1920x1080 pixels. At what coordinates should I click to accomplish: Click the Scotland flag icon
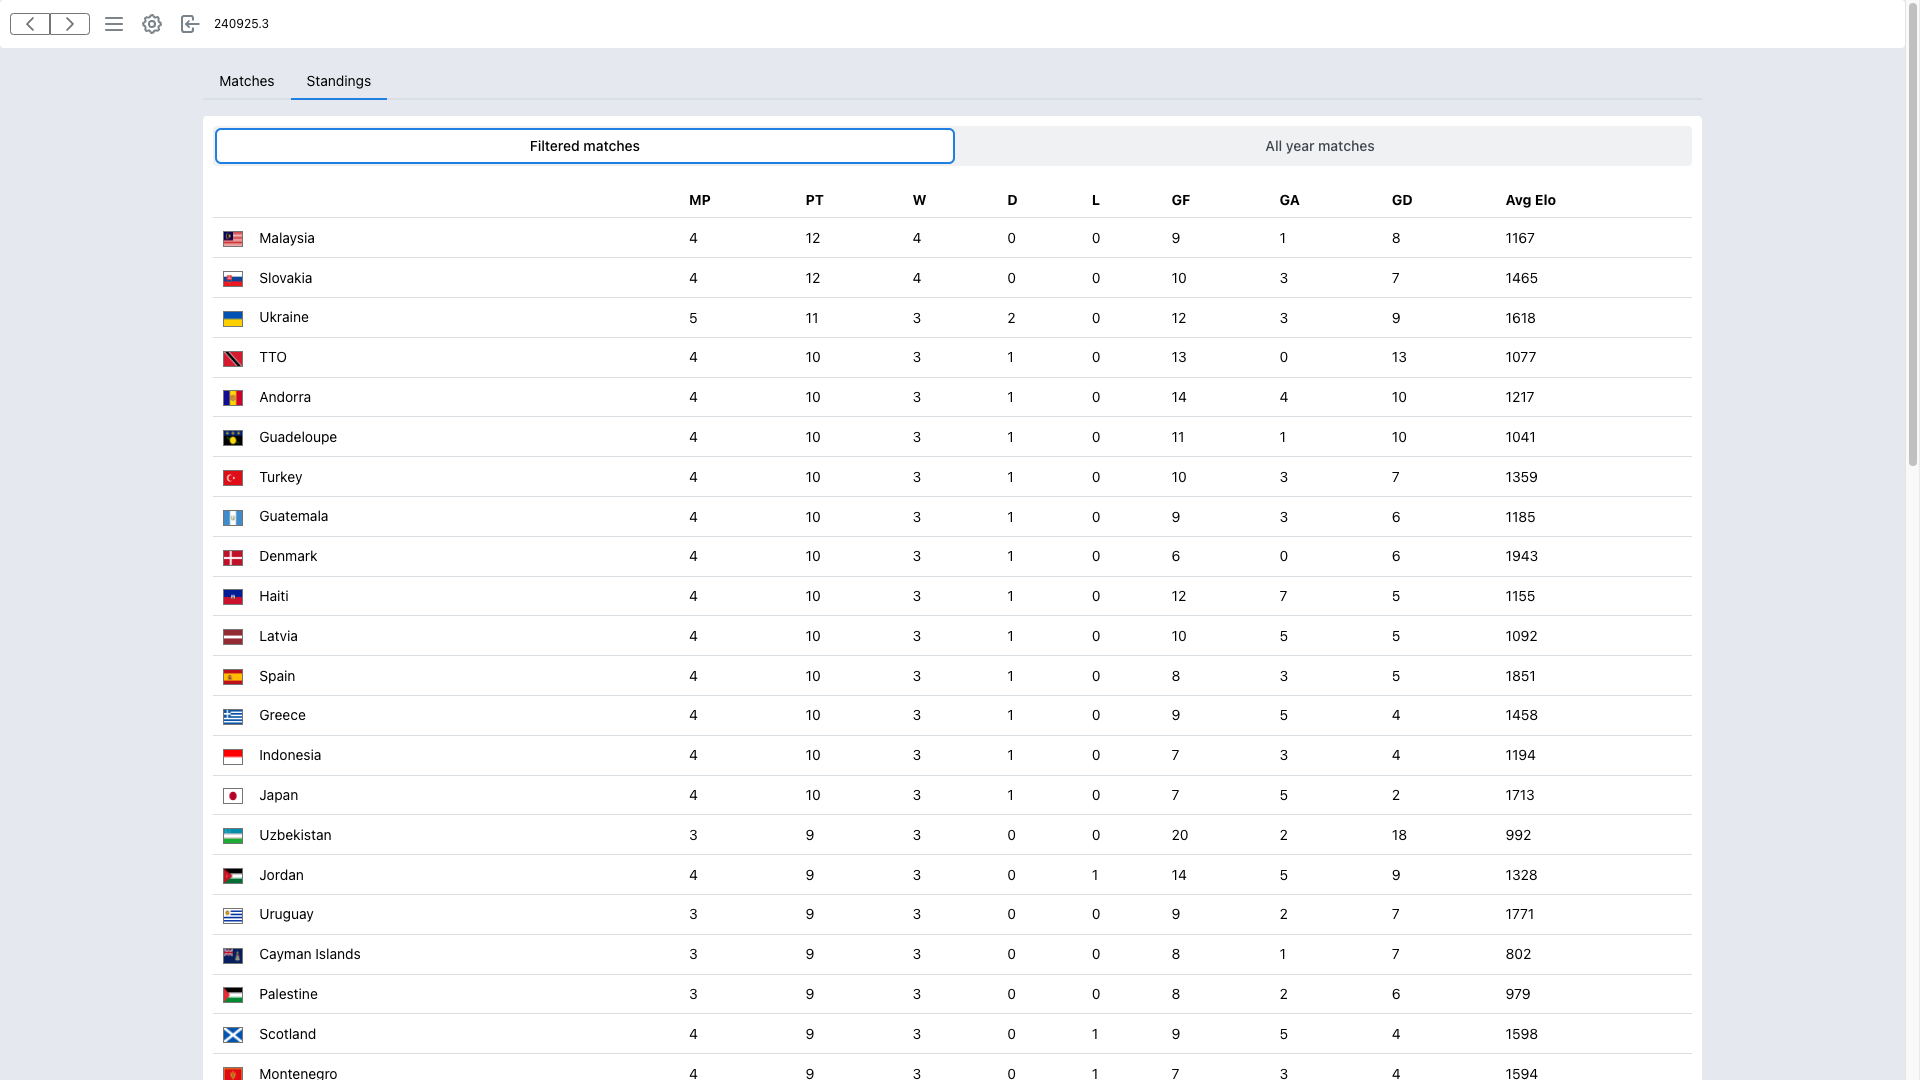[x=233, y=1035]
